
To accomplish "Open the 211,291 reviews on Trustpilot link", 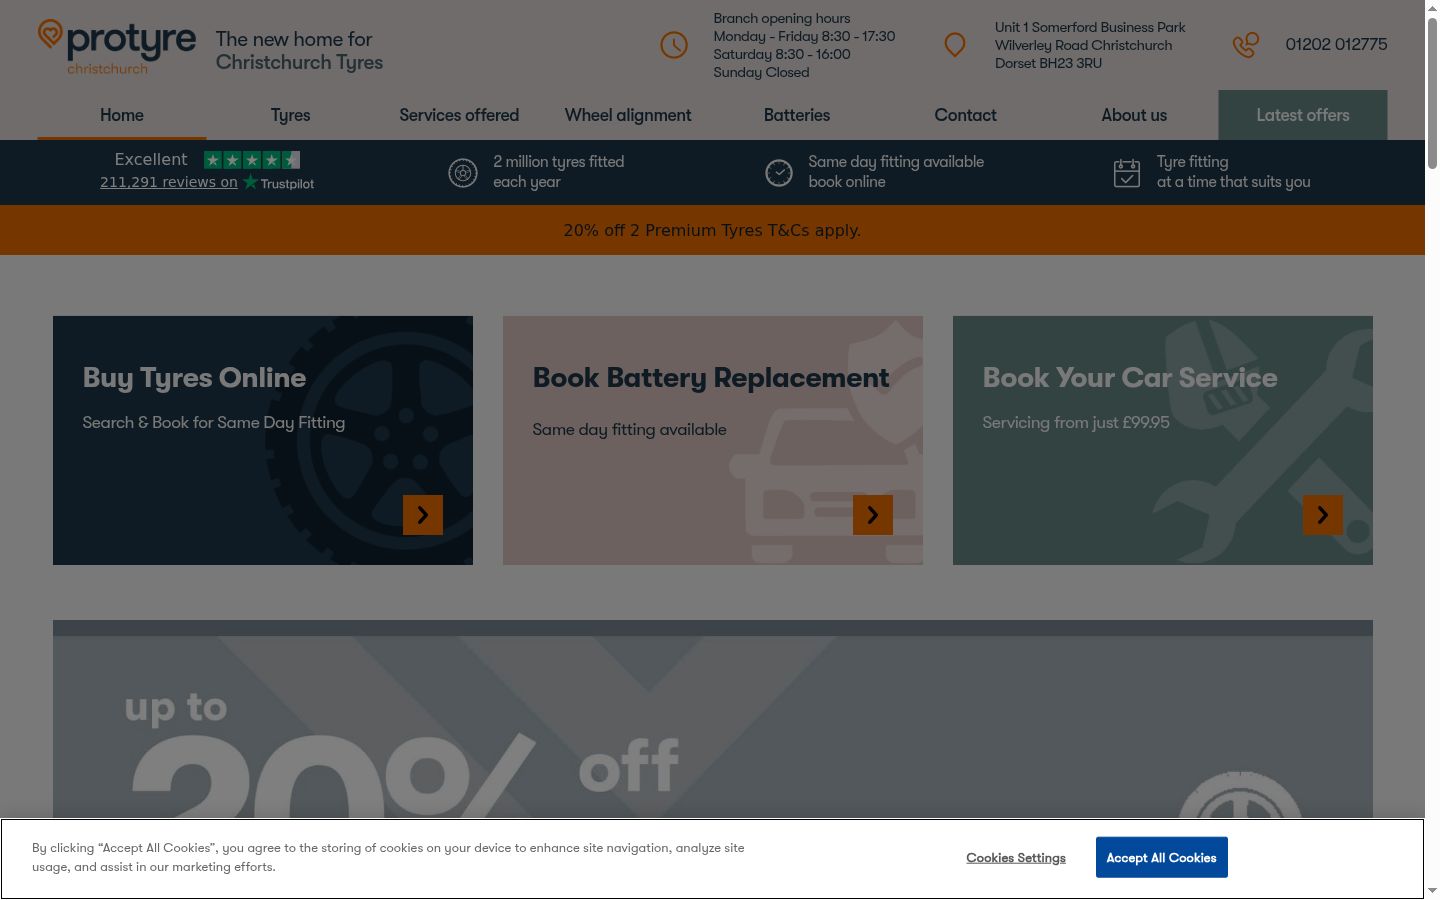I will point(207,182).
